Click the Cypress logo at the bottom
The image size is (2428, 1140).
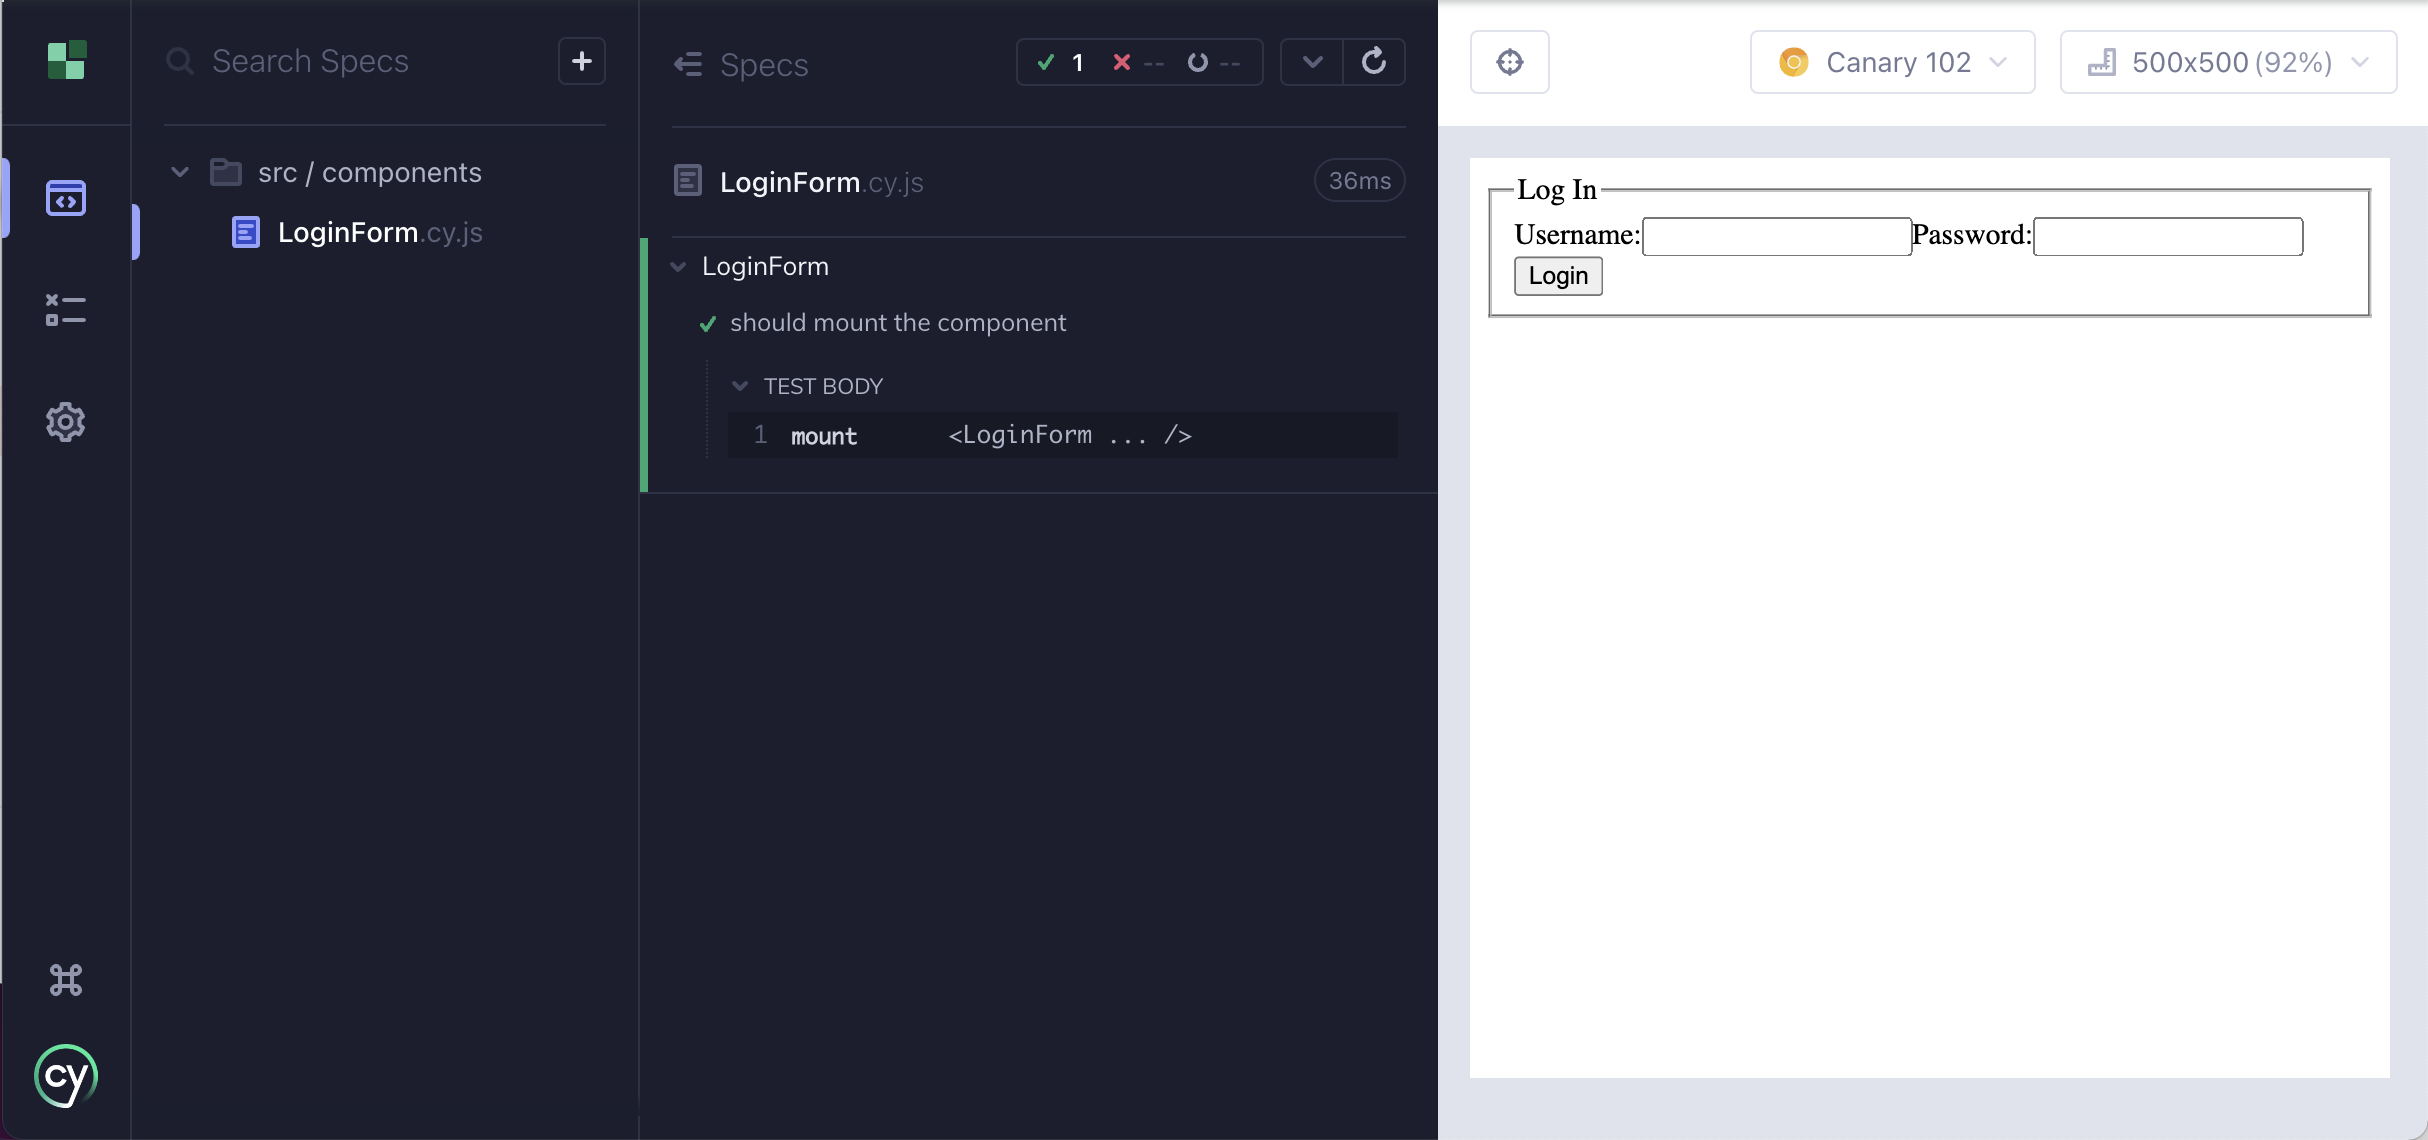(x=66, y=1077)
